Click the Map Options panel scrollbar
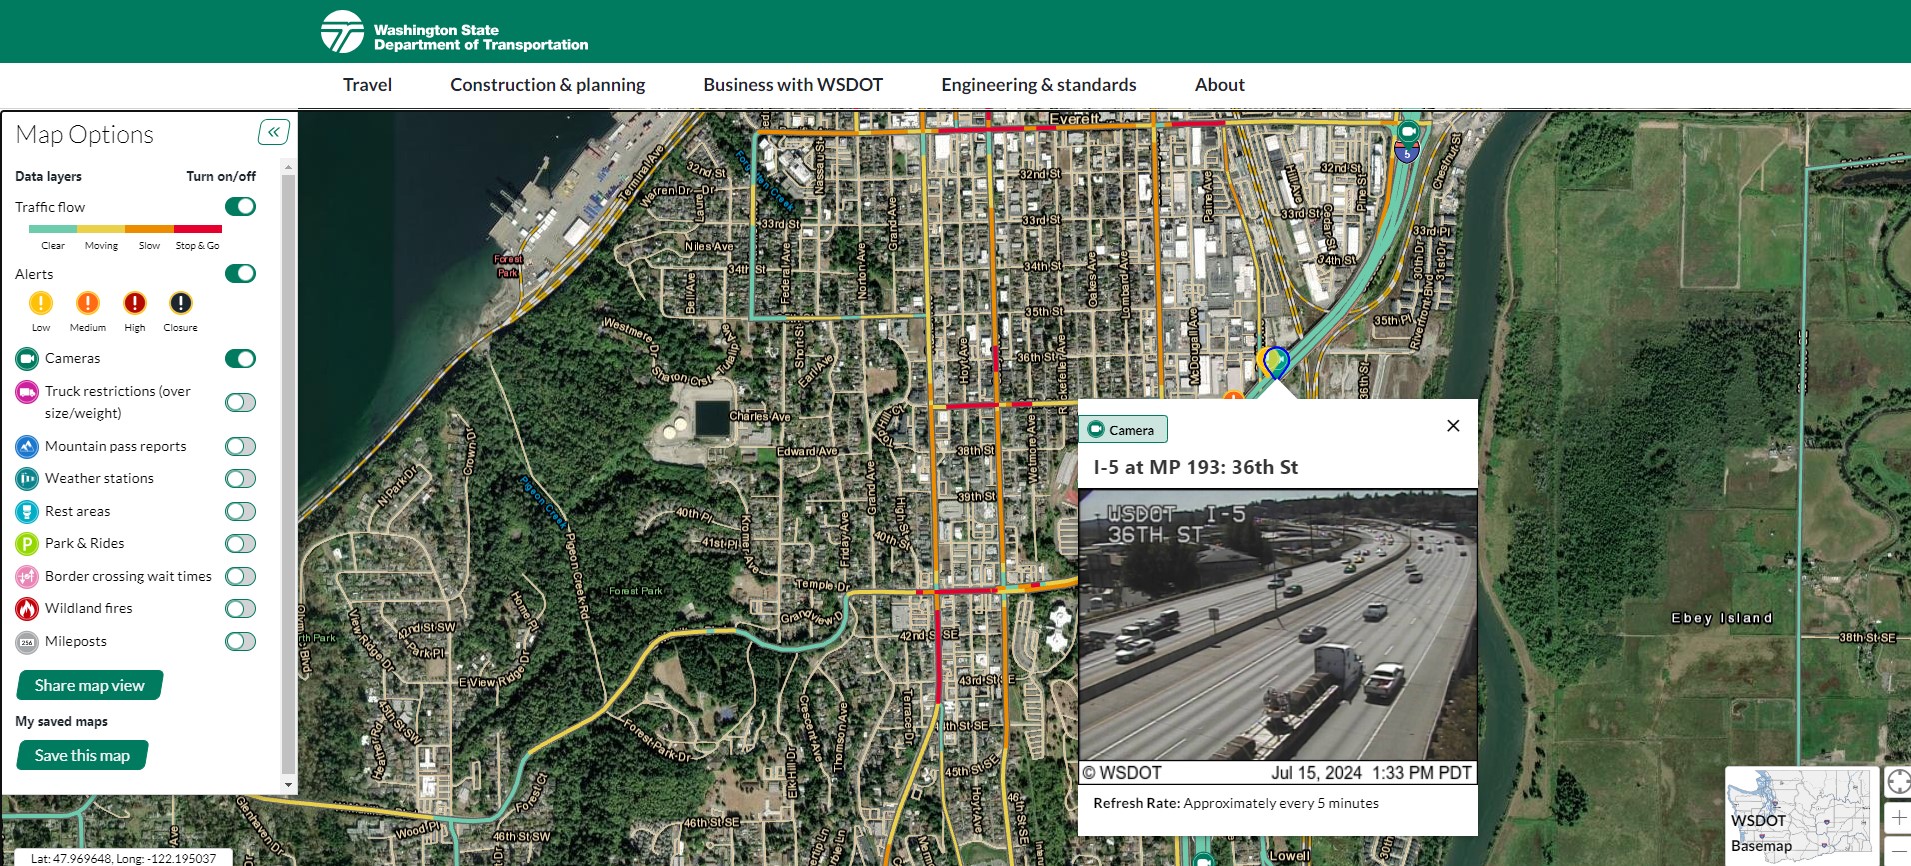 (289, 474)
